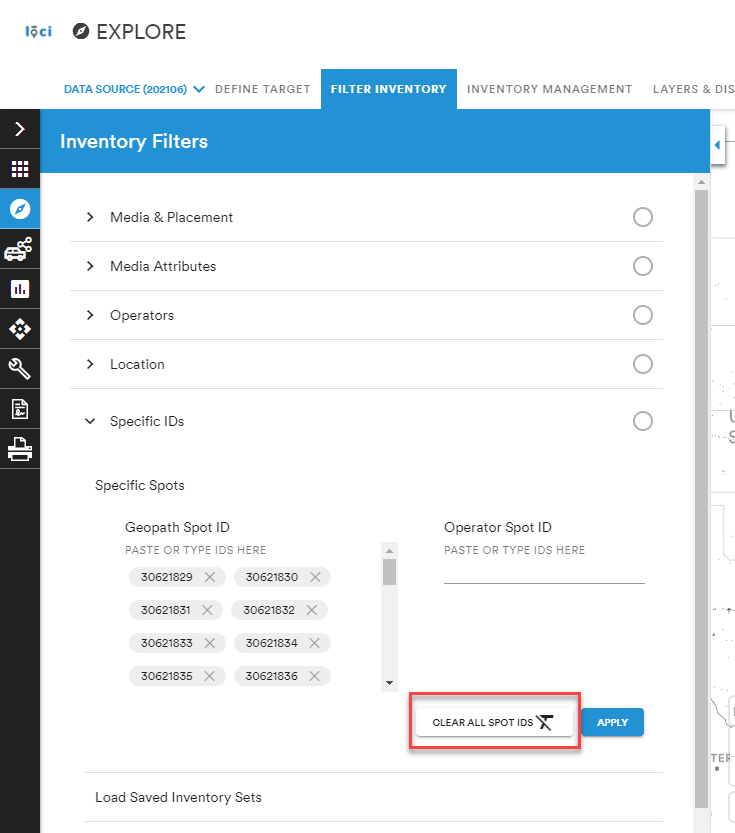735x833 pixels.
Task: Remove spot ID 30621835 chip
Action: click(x=209, y=676)
